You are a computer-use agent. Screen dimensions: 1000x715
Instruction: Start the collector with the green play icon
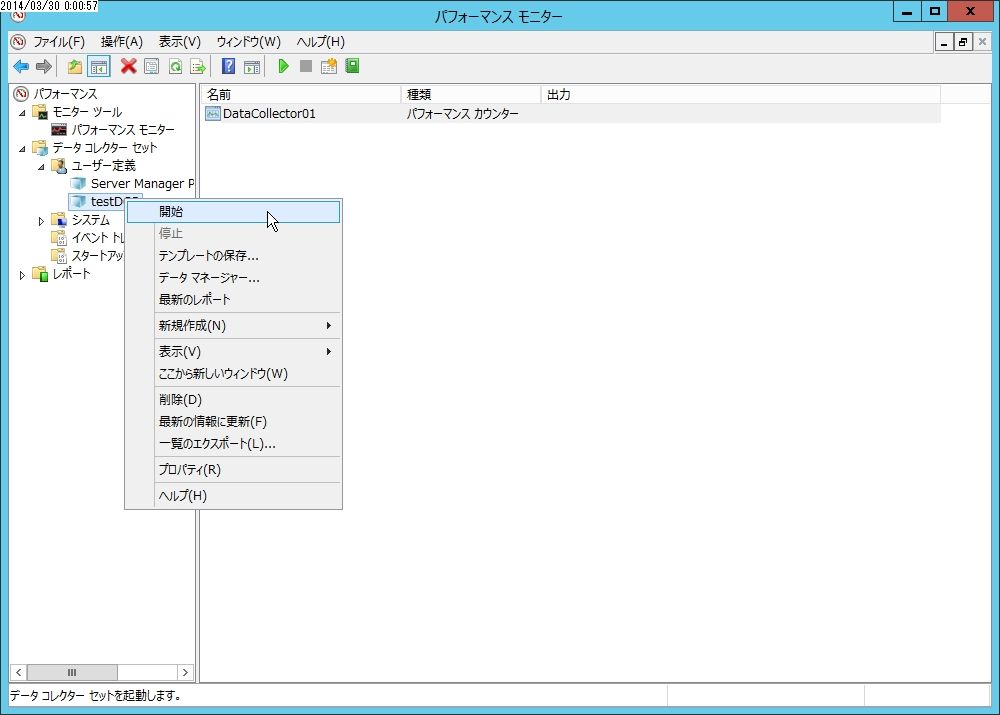click(x=283, y=66)
